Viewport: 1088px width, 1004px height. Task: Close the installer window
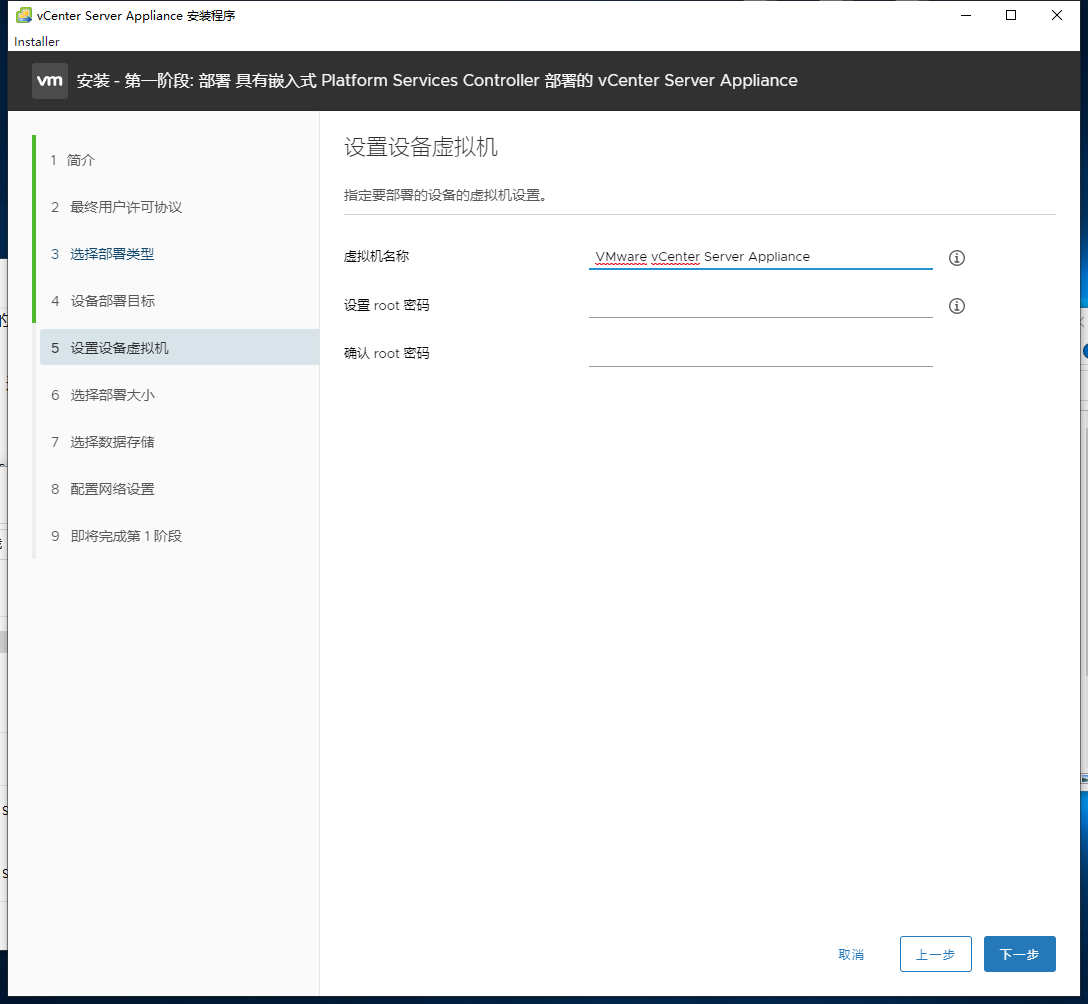tap(1057, 15)
